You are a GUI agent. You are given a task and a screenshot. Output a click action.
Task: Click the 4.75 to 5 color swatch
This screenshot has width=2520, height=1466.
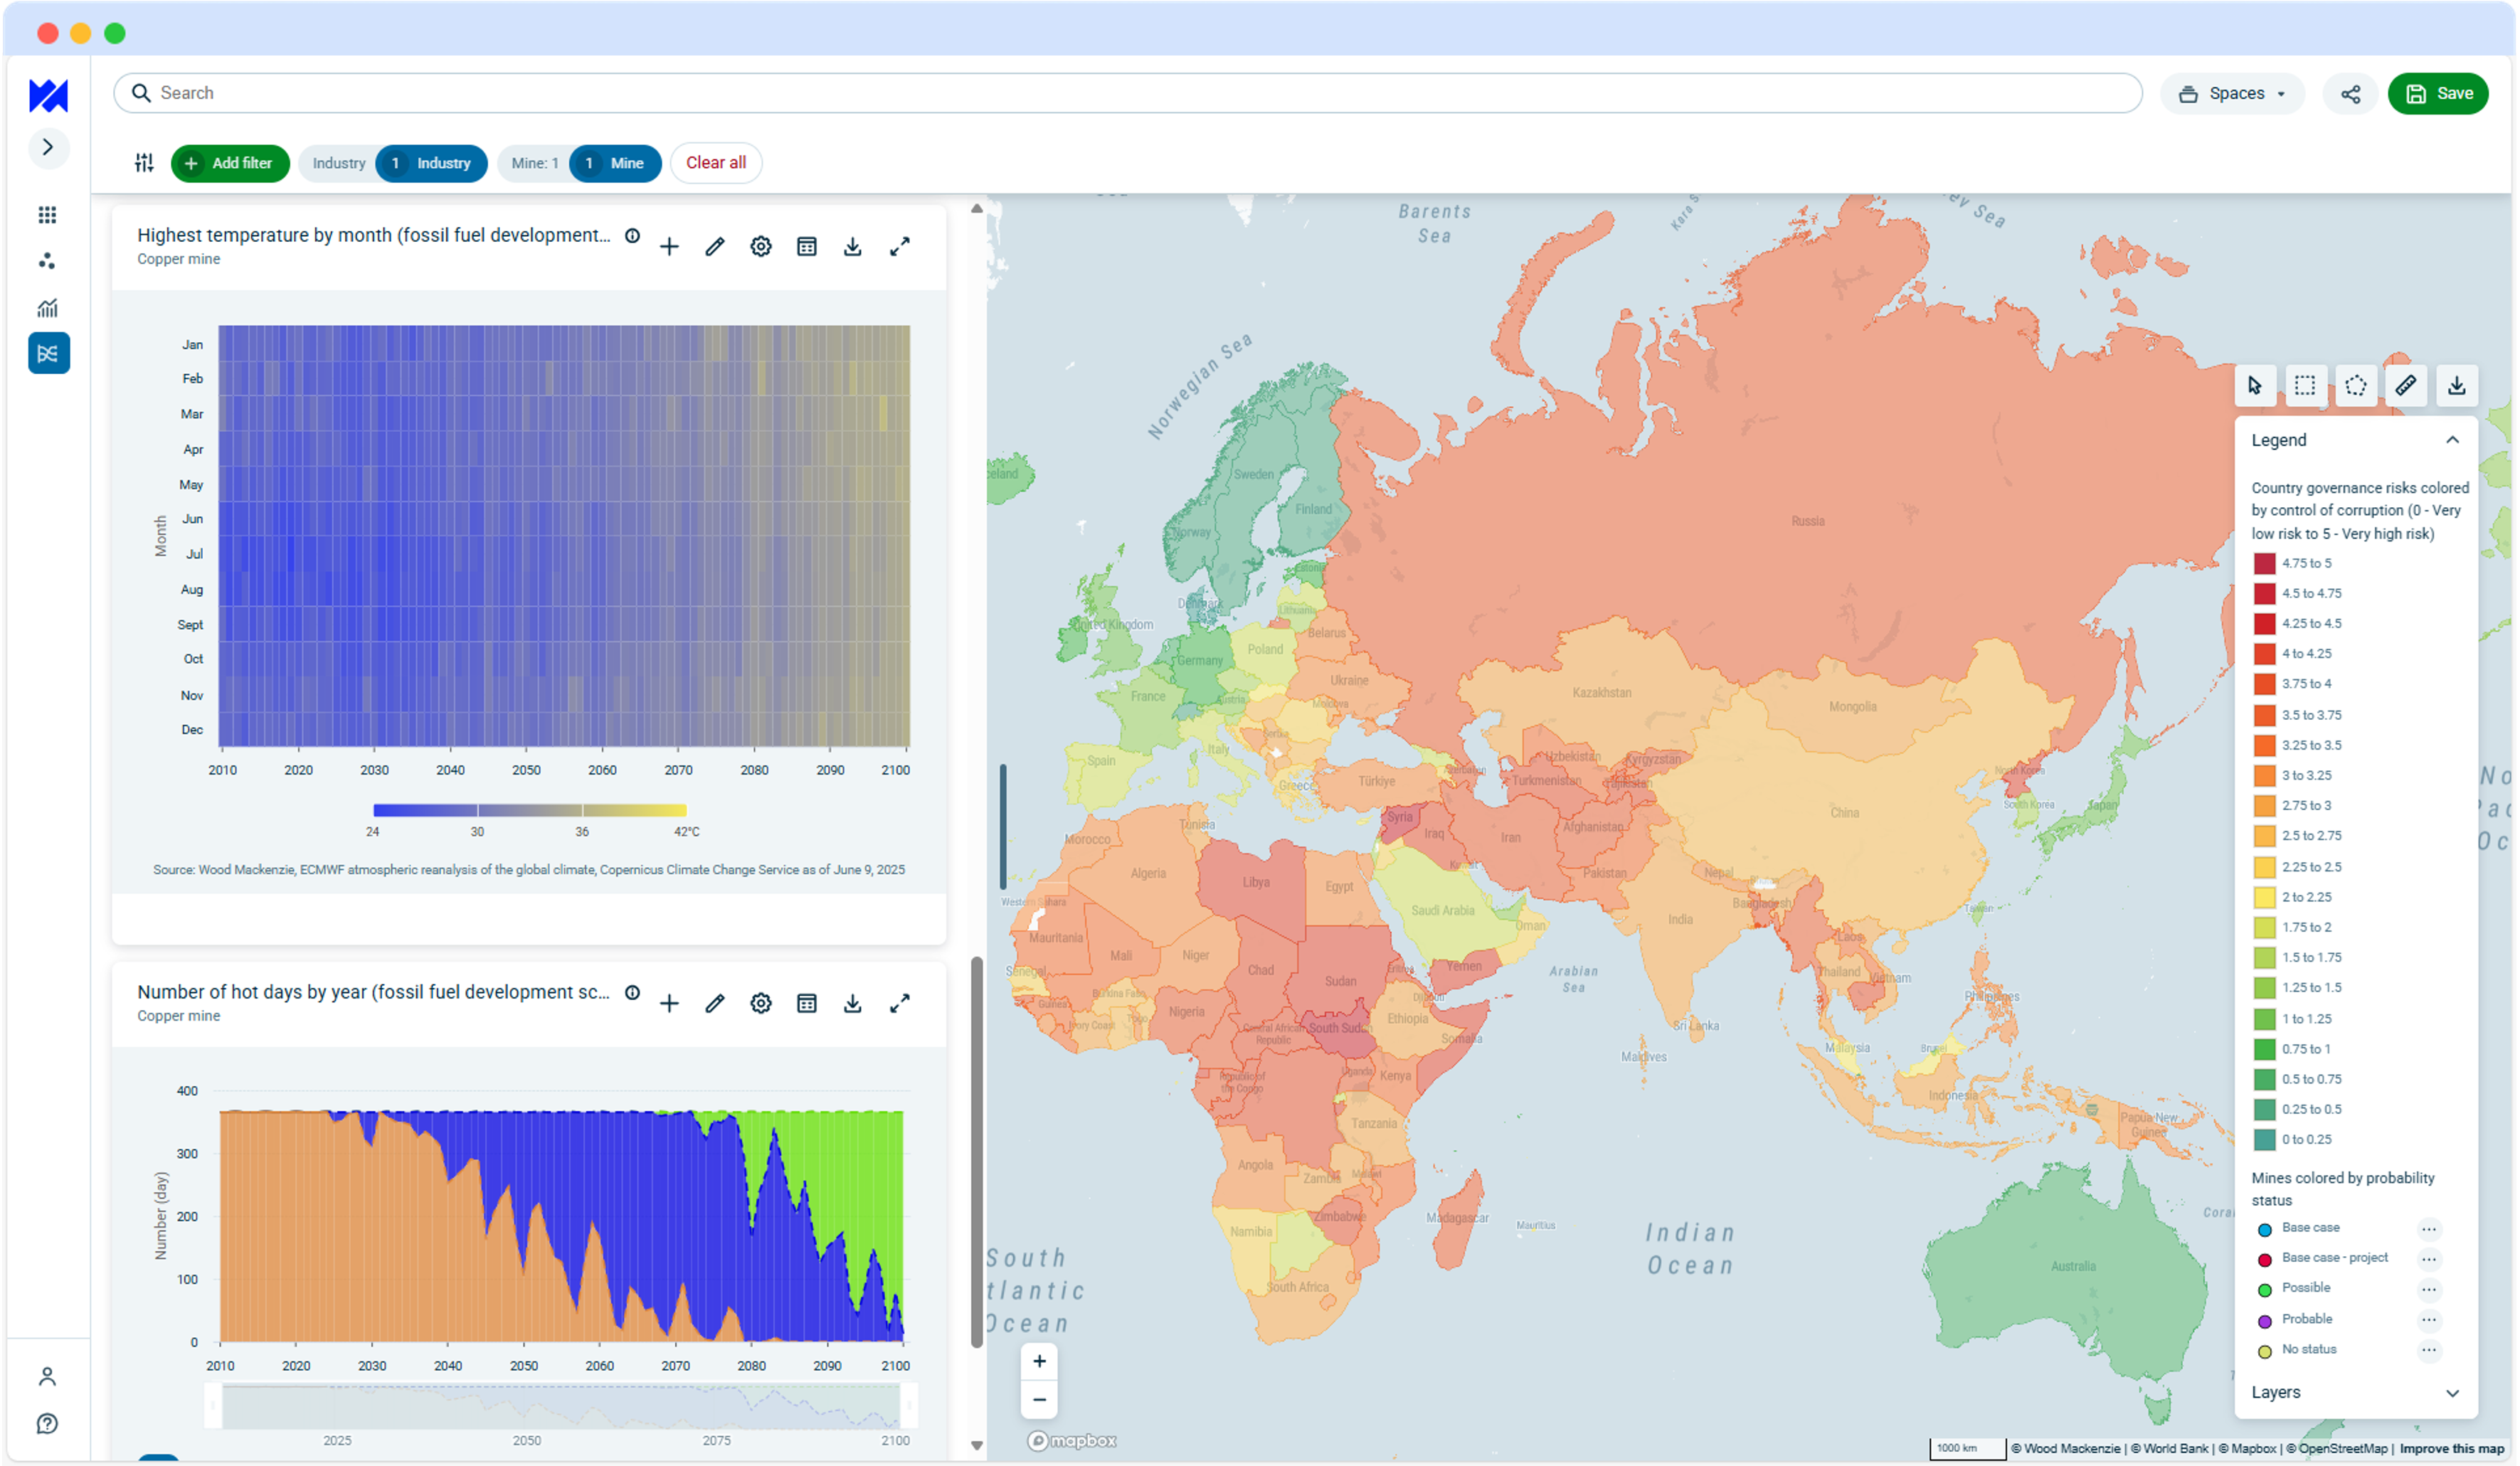[2264, 563]
